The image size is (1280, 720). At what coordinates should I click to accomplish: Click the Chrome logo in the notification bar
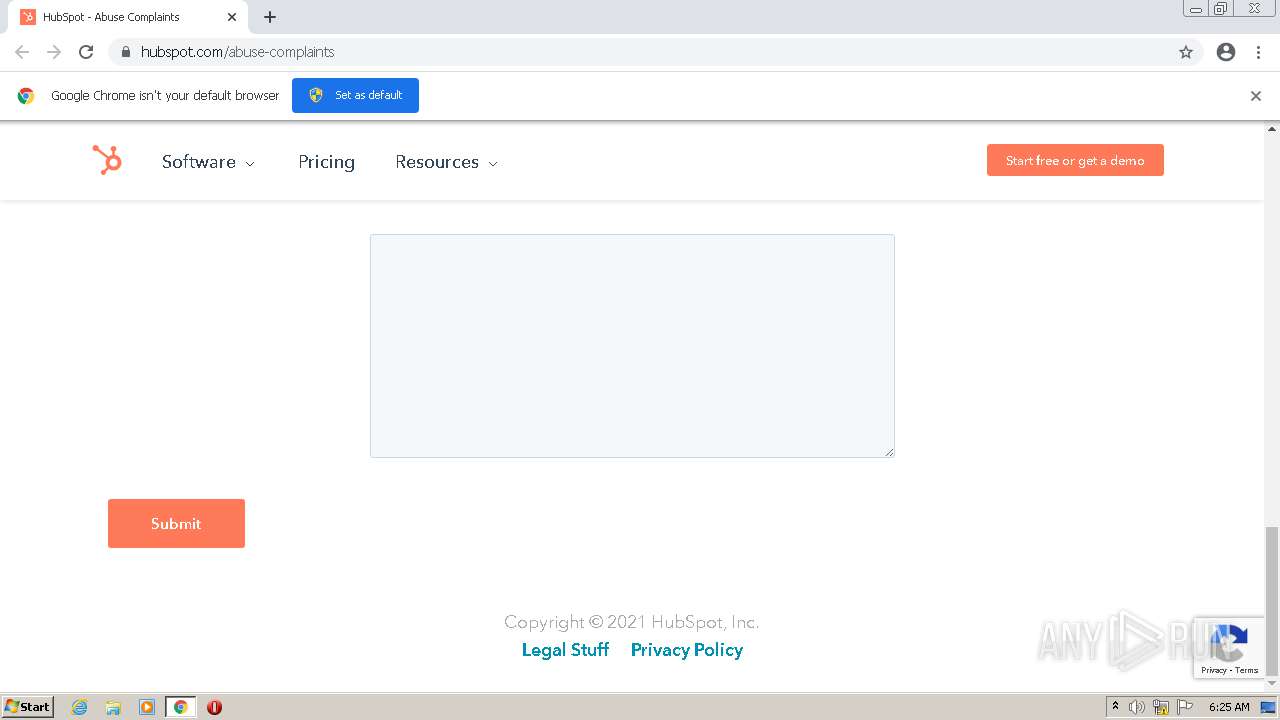(x=26, y=96)
